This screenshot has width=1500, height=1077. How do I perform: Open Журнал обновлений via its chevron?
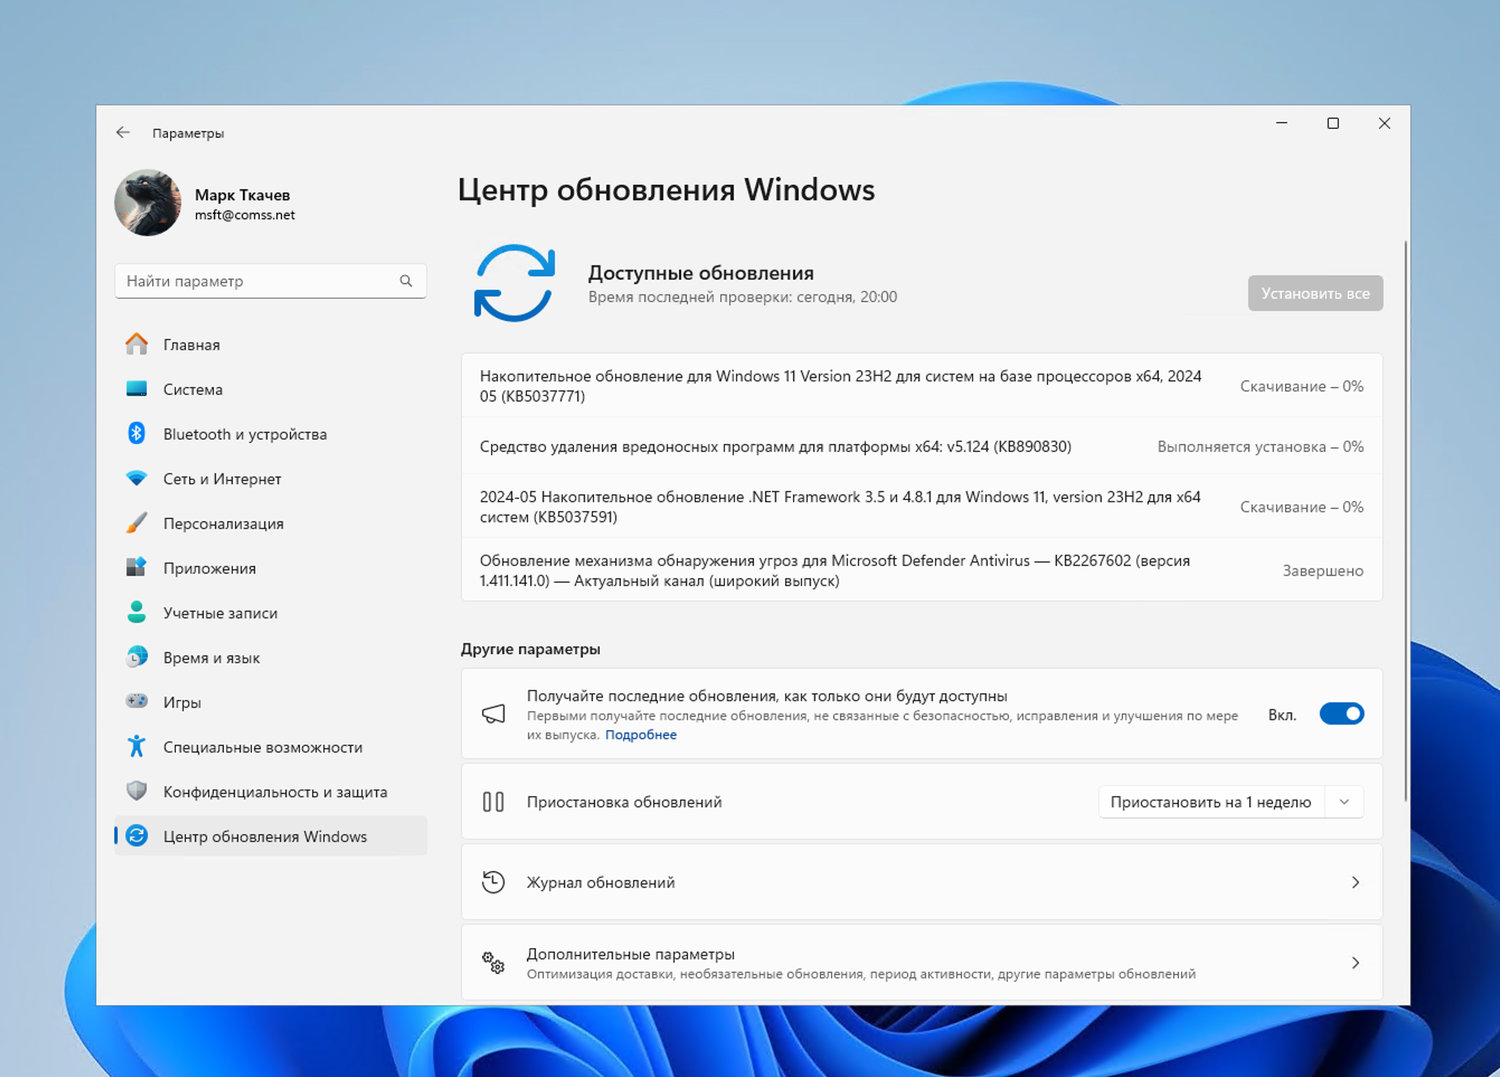coord(1355,882)
